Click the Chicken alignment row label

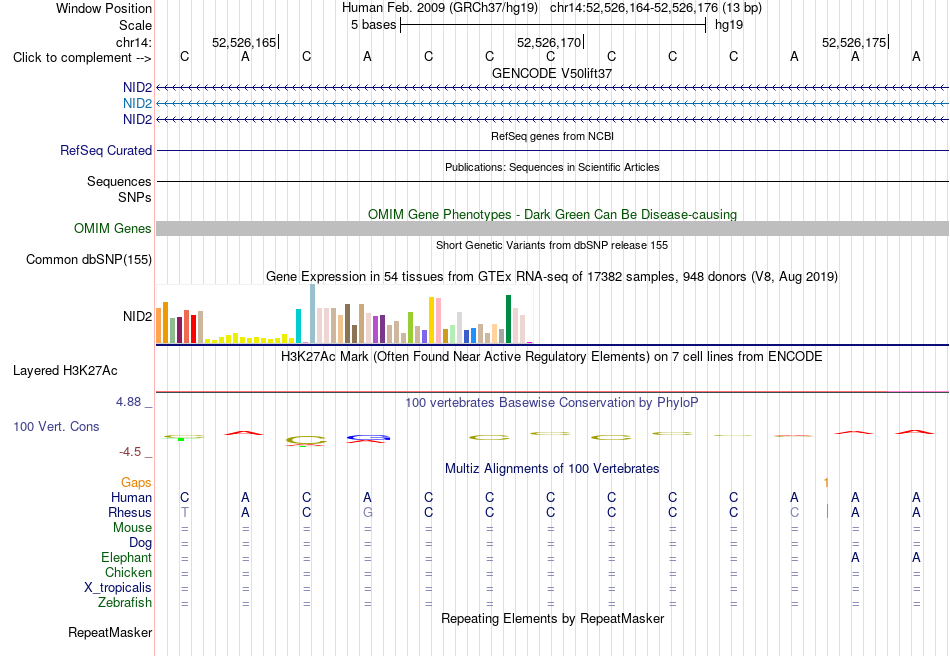coord(128,572)
